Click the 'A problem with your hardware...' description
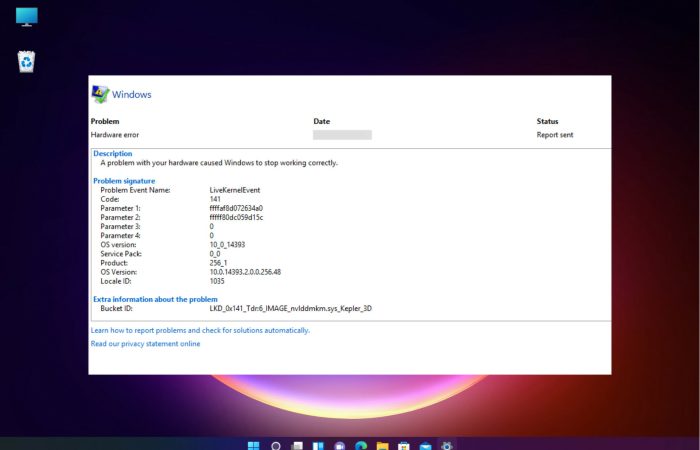 (x=219, y=163)
